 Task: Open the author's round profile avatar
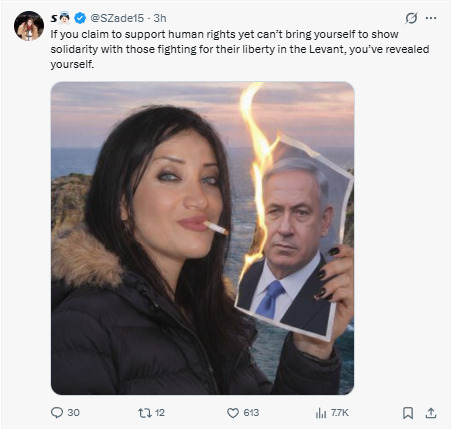pyautogui.click(x=29, y=26)
